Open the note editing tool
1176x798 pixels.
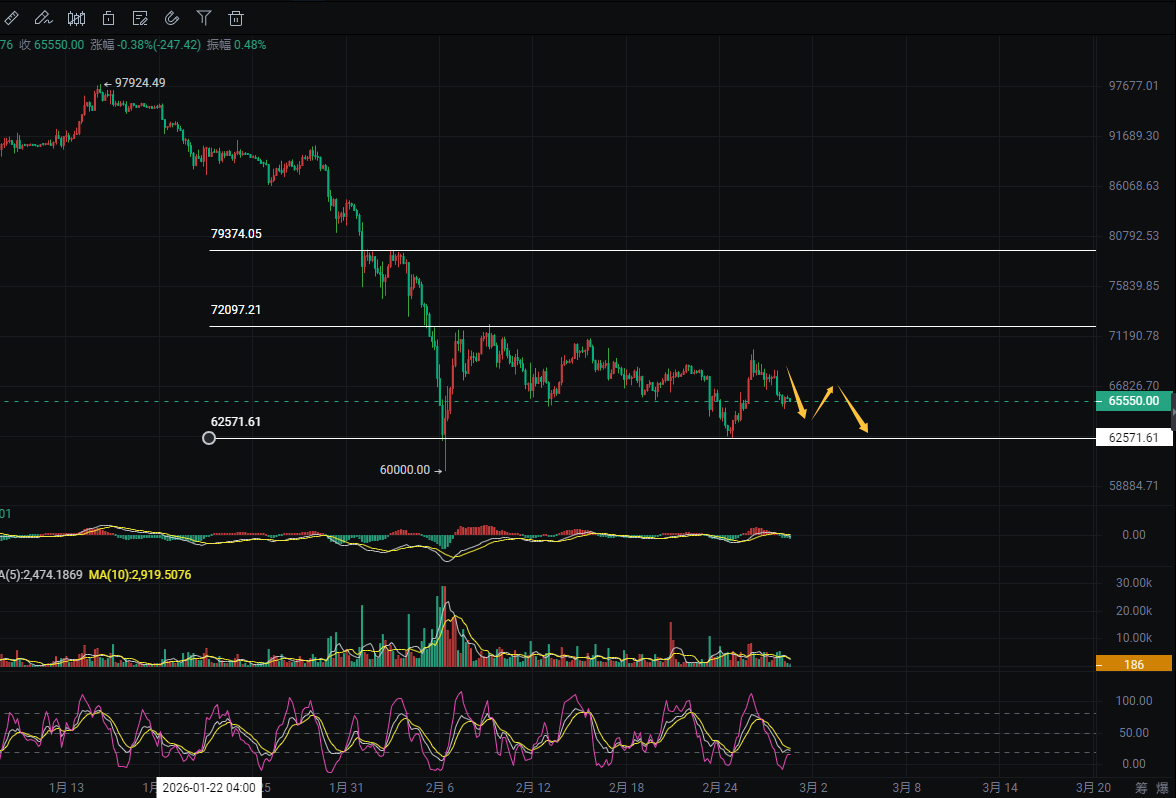coord(140,17)
